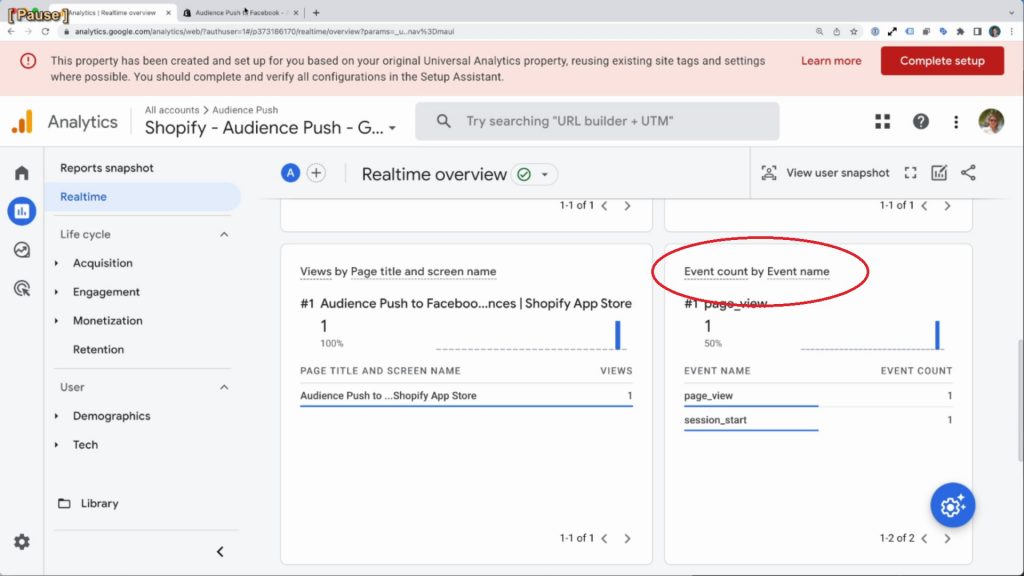The width and height of the screenshot is (1024, 576).
Task: Switch to the Analytics Realtime overview tab
Action: click(x=112, y=12)
